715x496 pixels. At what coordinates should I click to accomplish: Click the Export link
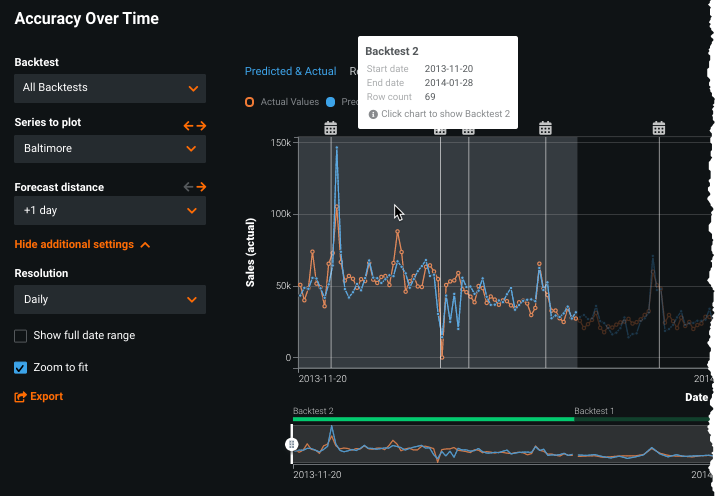[x=39, y=397]
